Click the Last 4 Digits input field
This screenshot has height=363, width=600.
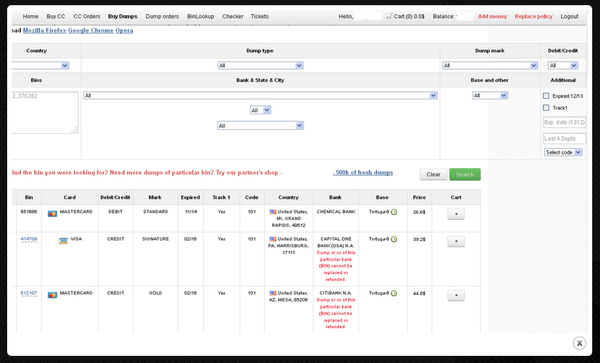tap(564, 138)
